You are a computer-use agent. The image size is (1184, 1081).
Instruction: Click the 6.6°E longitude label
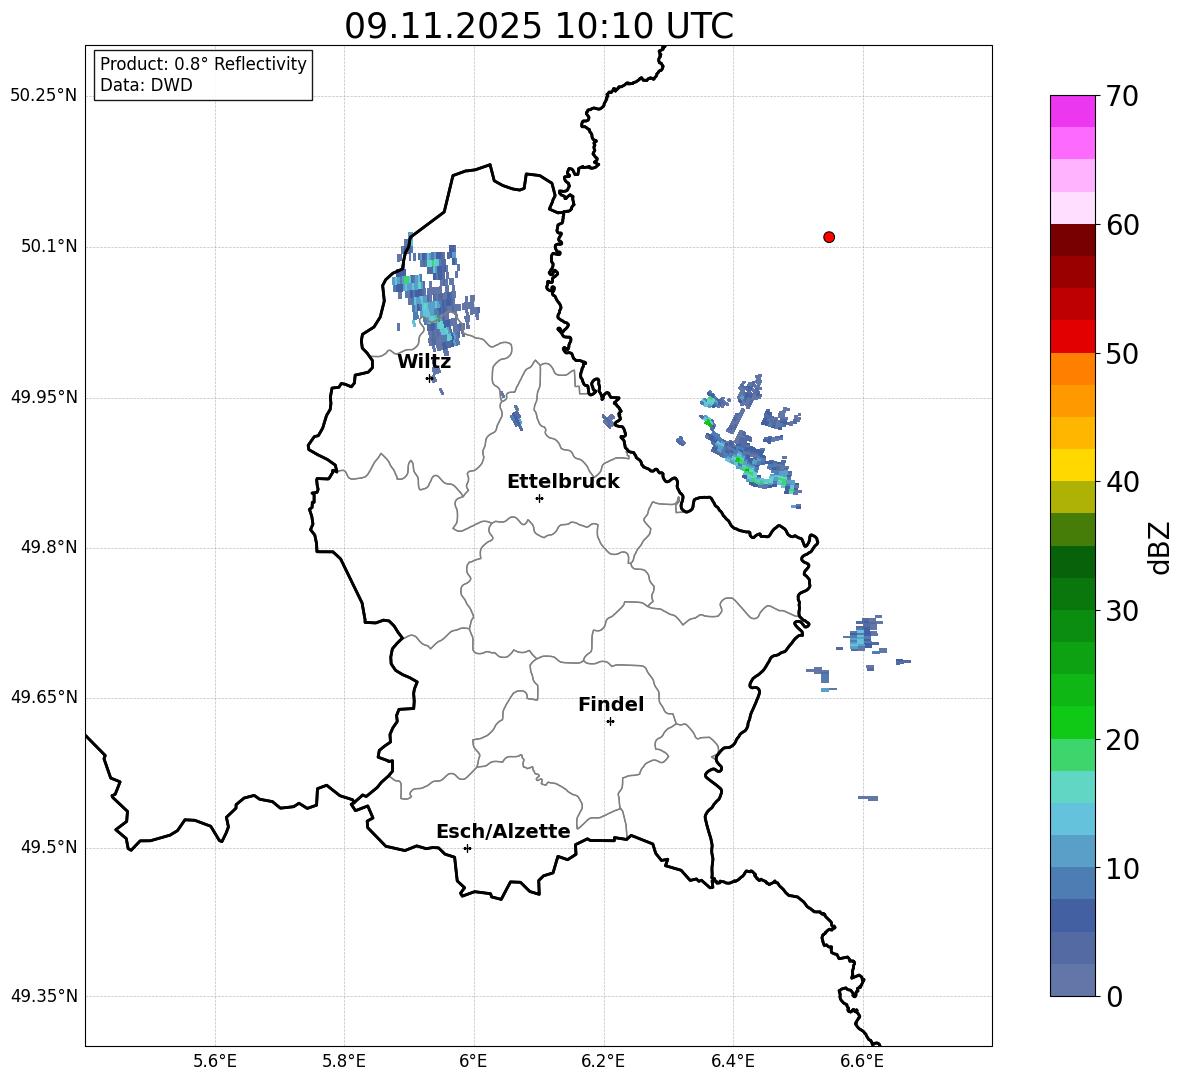(x=862, y=1061)
